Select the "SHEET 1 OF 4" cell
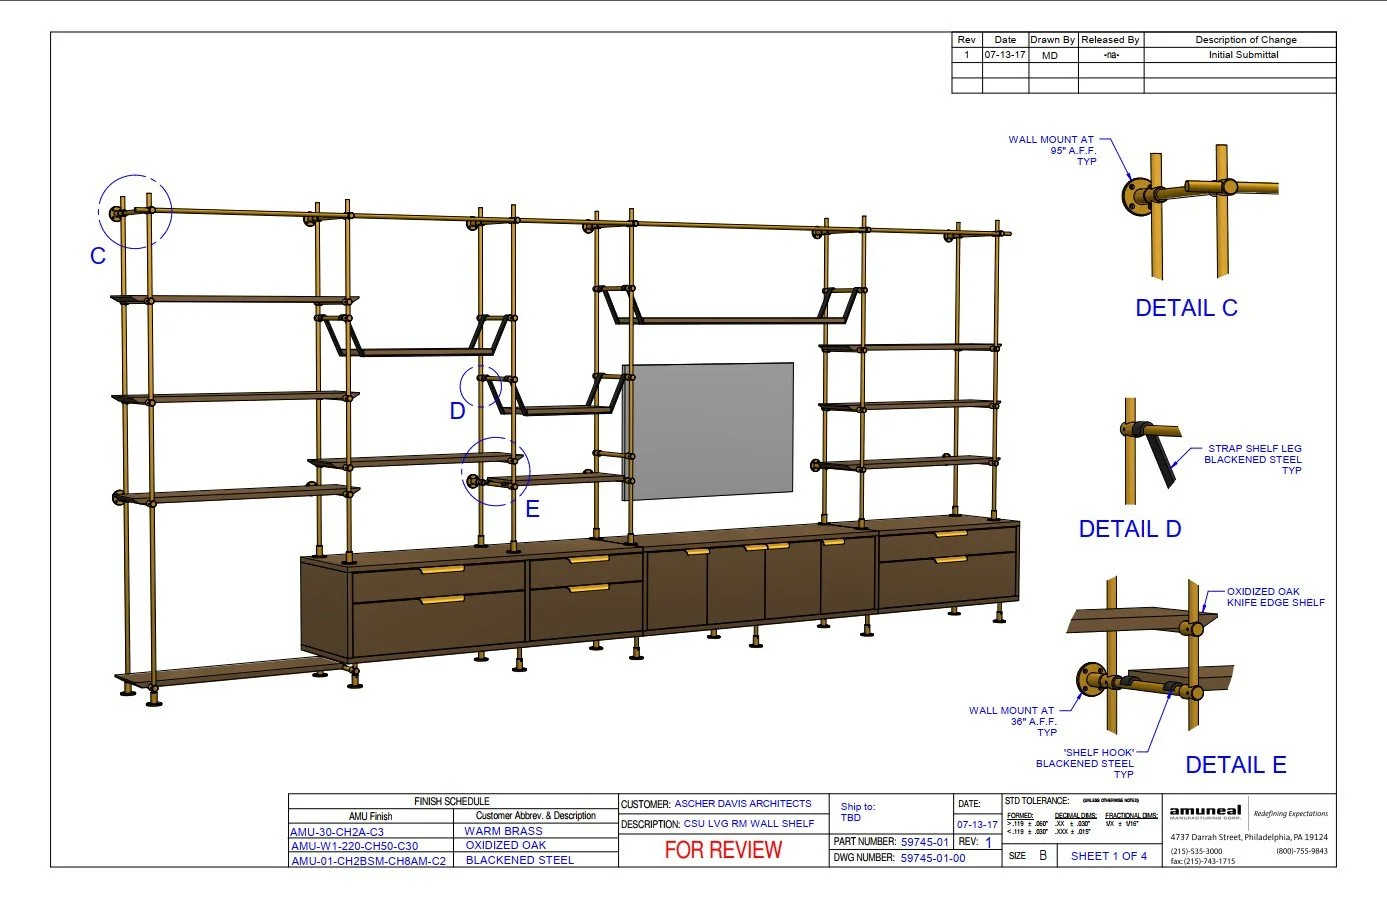 [x=1109, y=856]
